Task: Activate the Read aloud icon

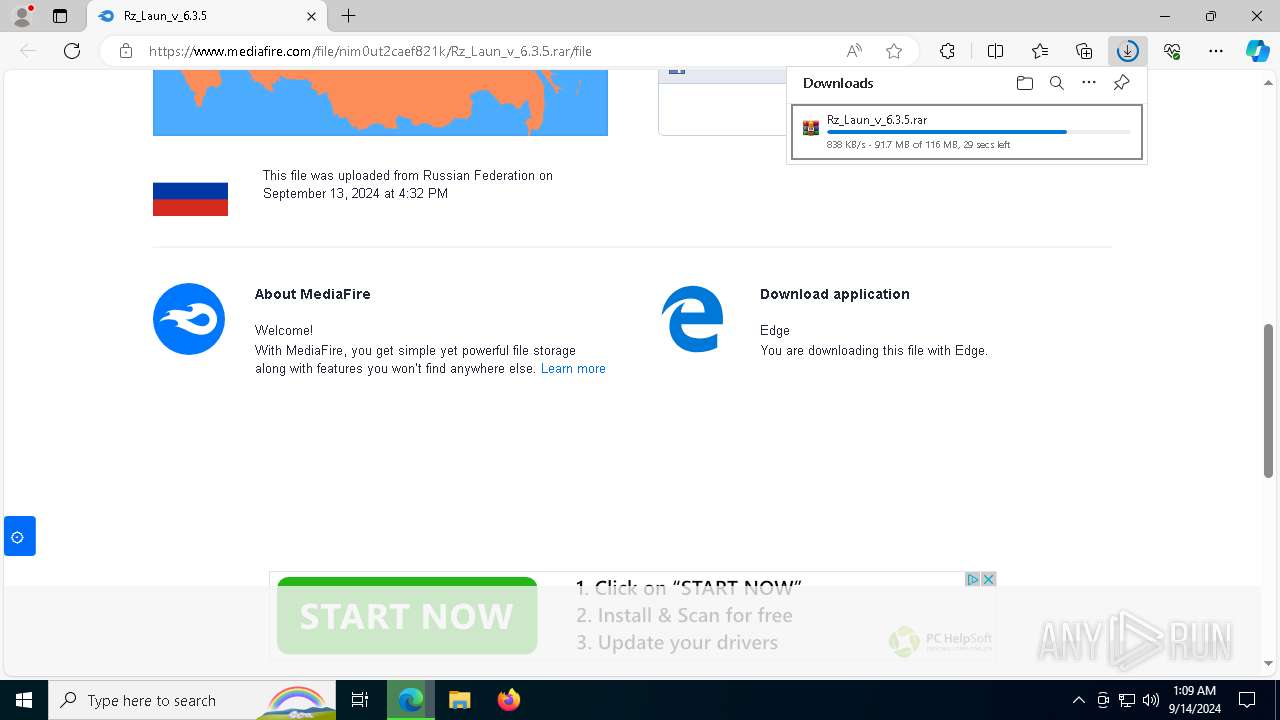Action: click(x=854, y=51)
